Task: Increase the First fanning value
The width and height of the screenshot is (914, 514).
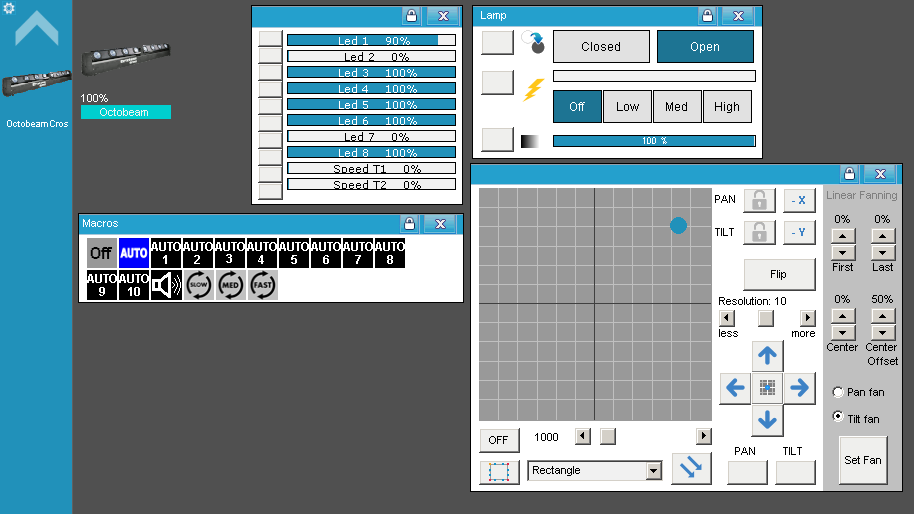Action: (x=843, y=236)
